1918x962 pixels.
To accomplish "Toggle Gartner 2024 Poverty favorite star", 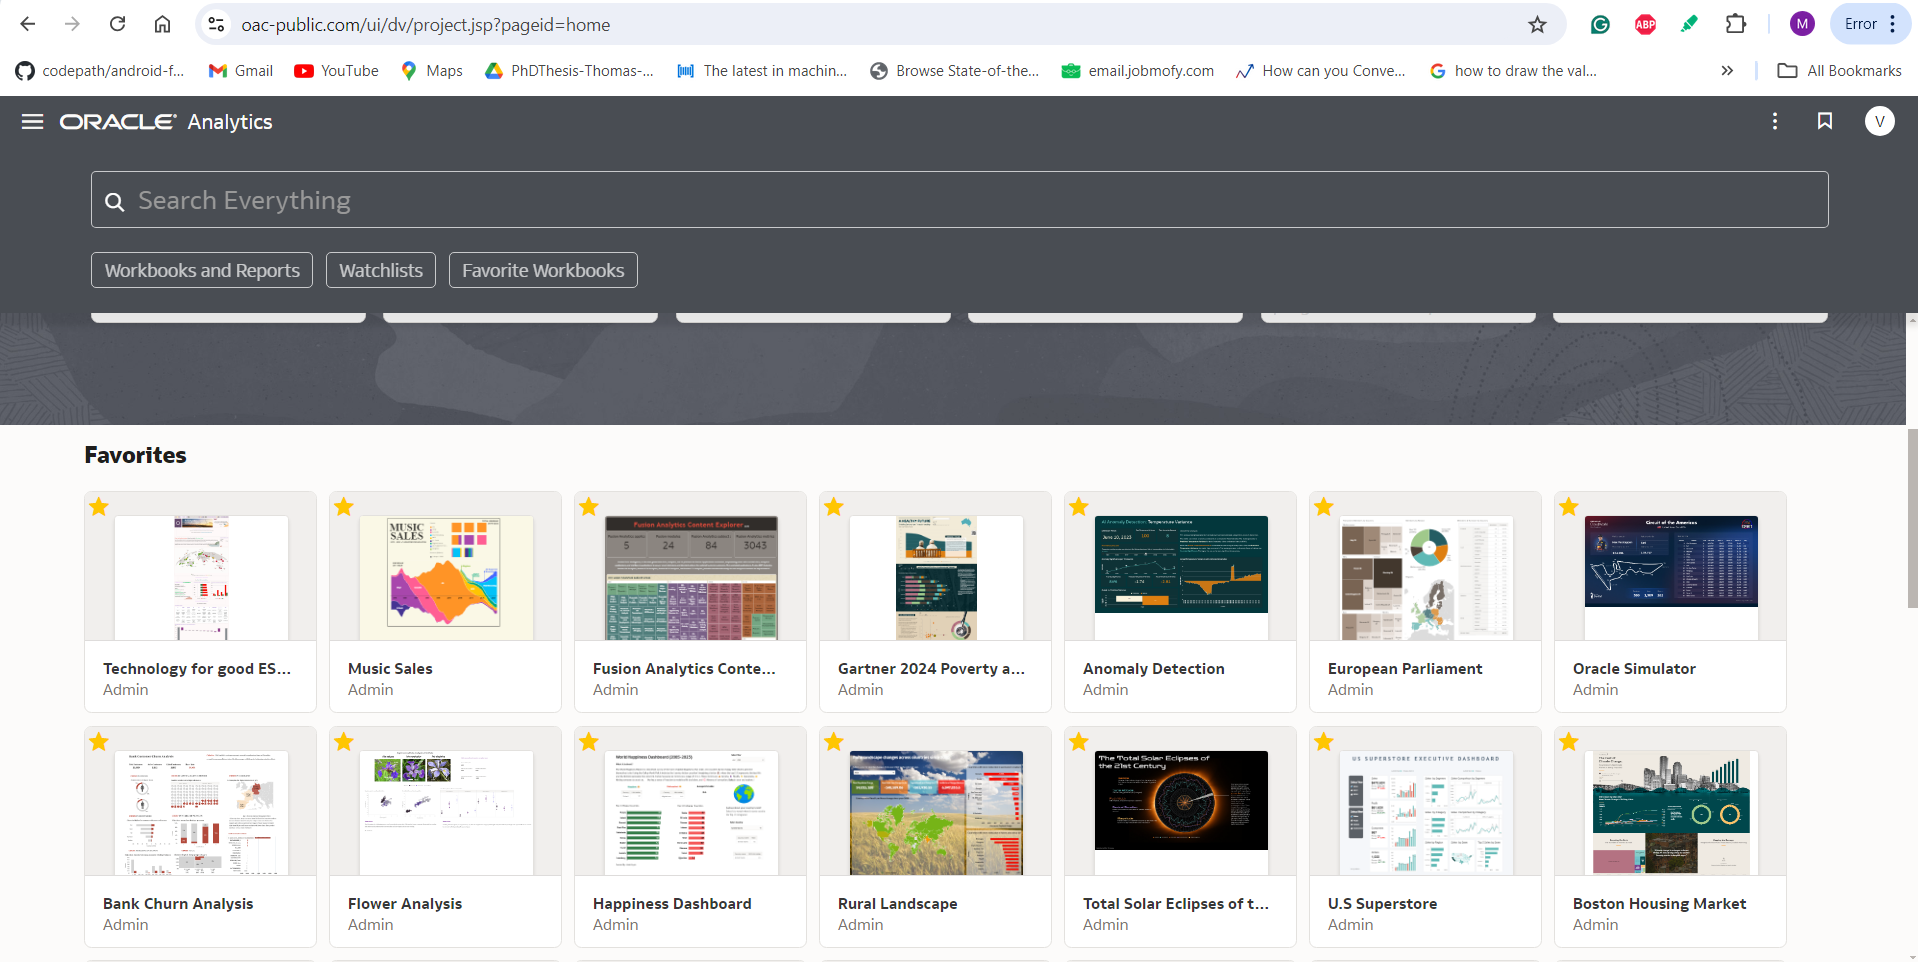I will click(834, 507).
